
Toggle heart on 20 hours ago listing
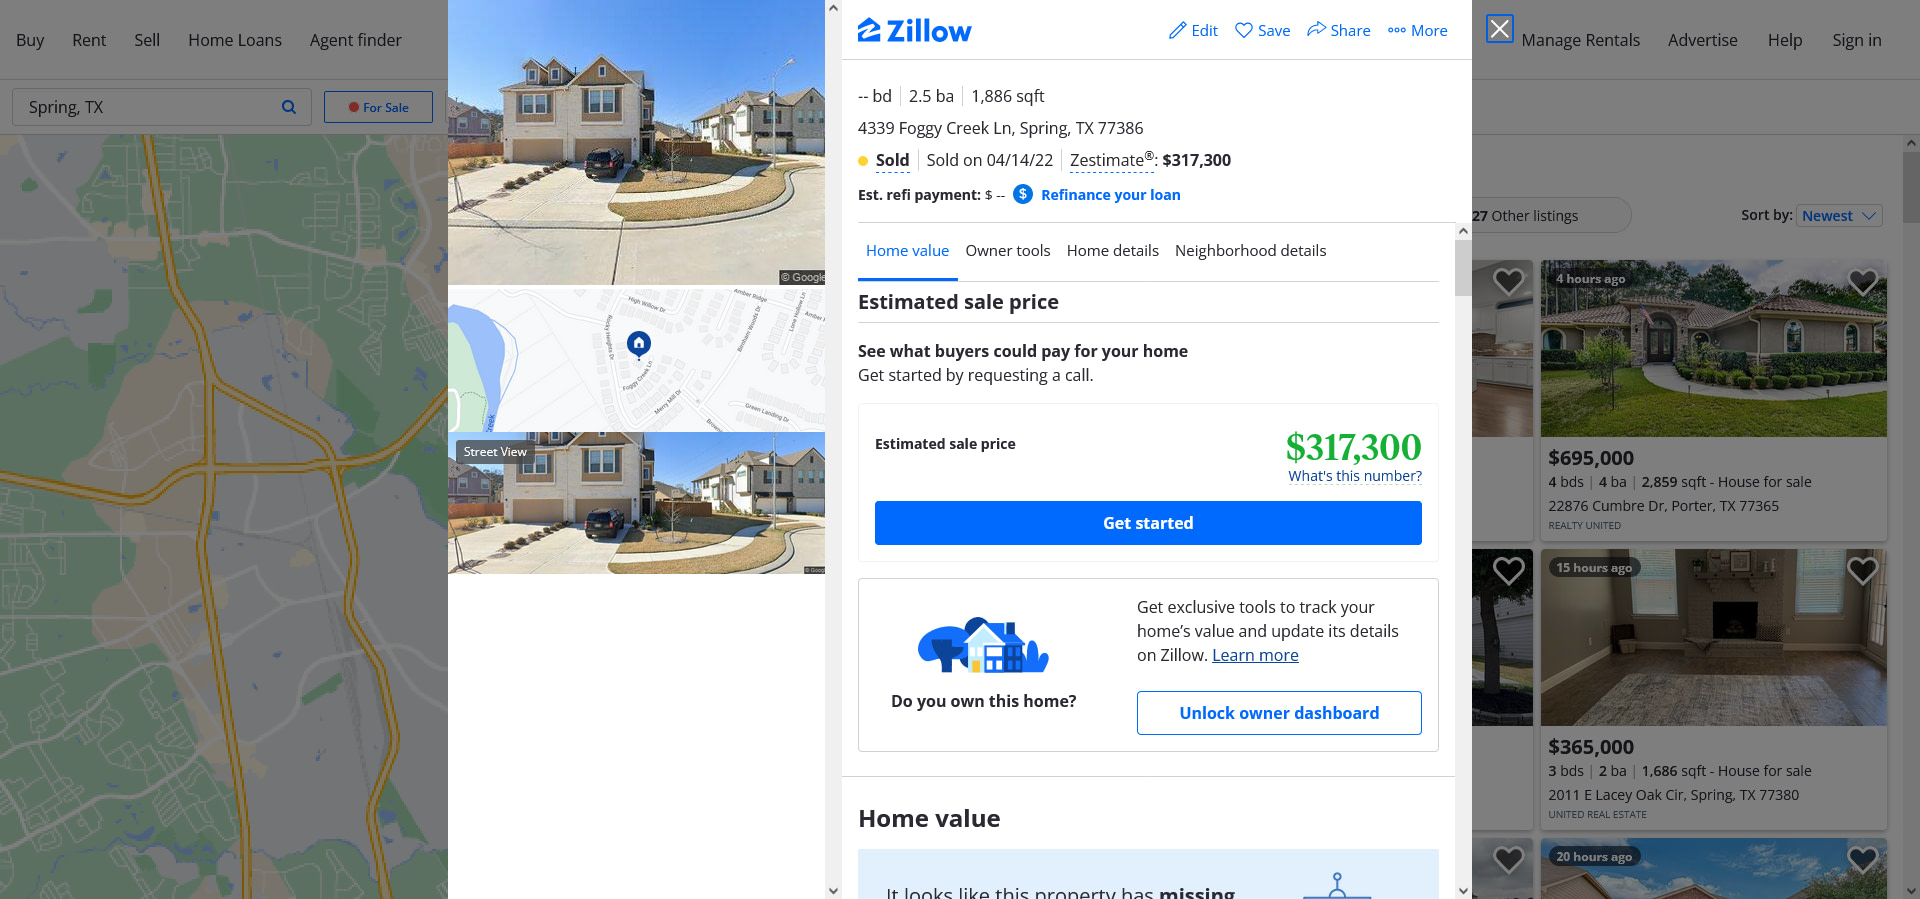(1862, 859)
